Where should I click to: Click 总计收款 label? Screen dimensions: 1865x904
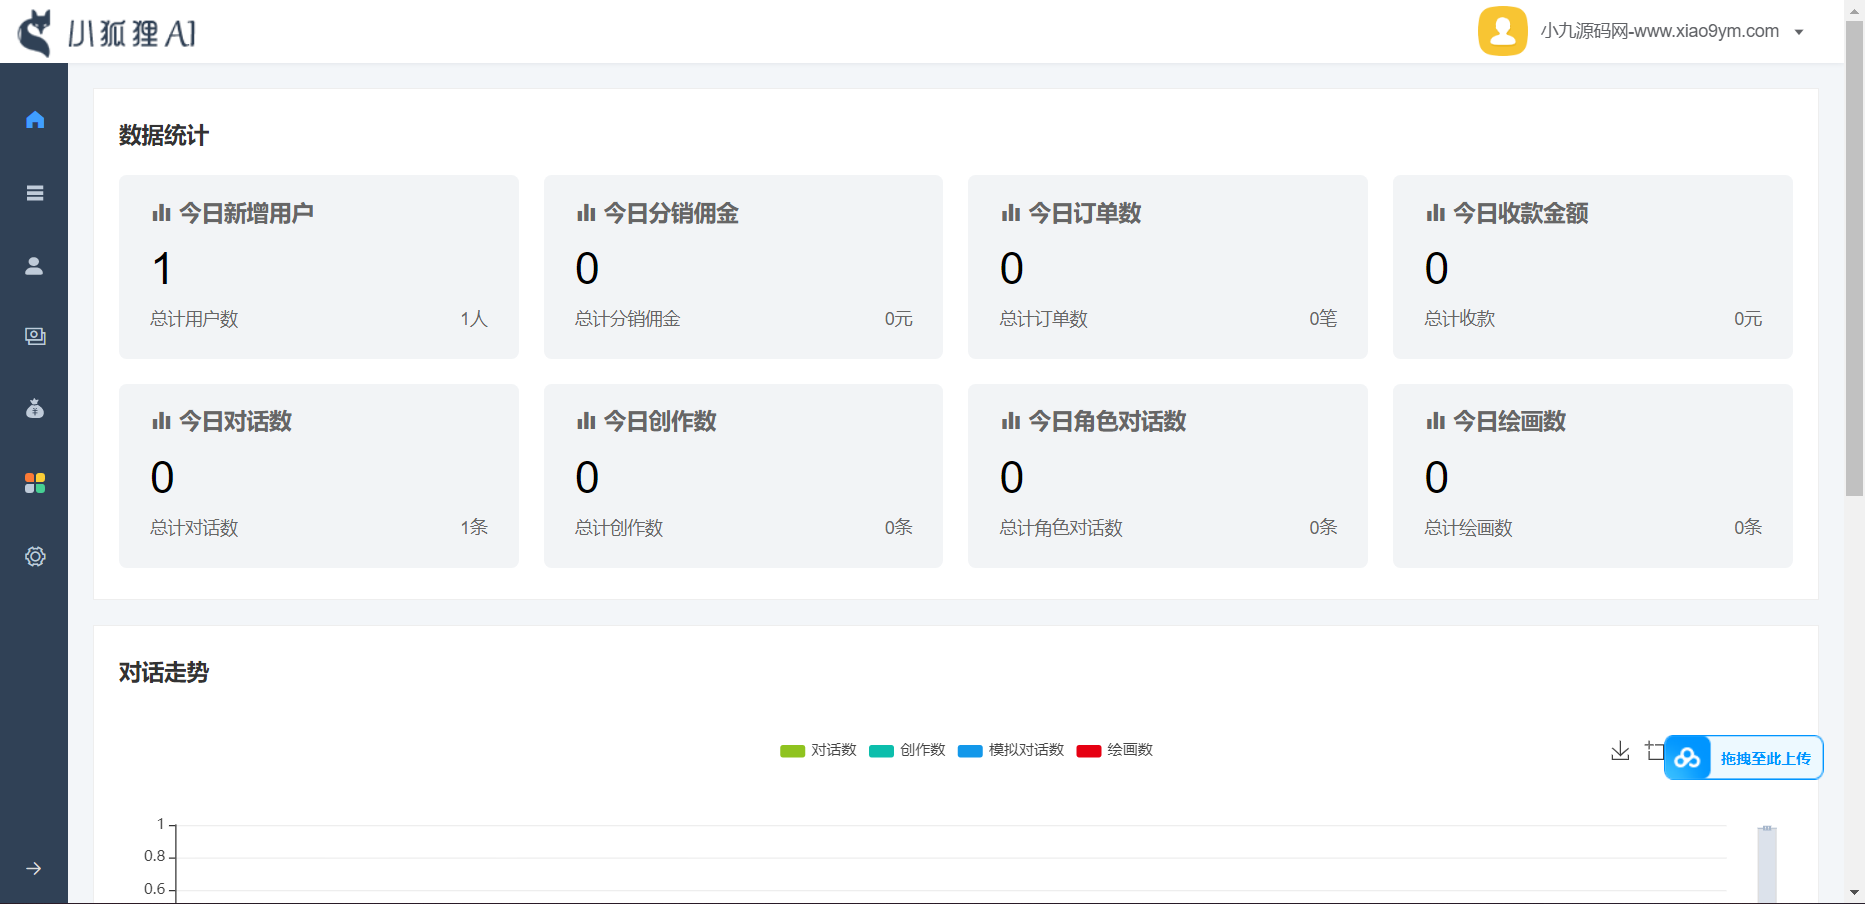[x=1459, y=319]
